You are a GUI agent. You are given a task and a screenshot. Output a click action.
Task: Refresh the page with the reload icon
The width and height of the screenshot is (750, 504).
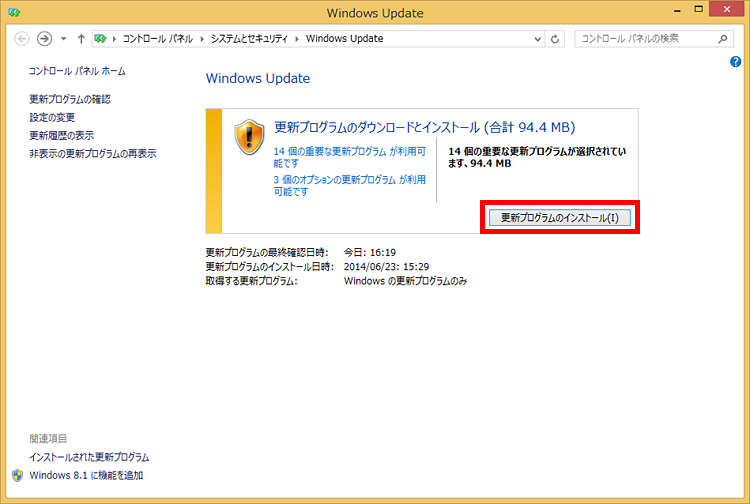555,39
